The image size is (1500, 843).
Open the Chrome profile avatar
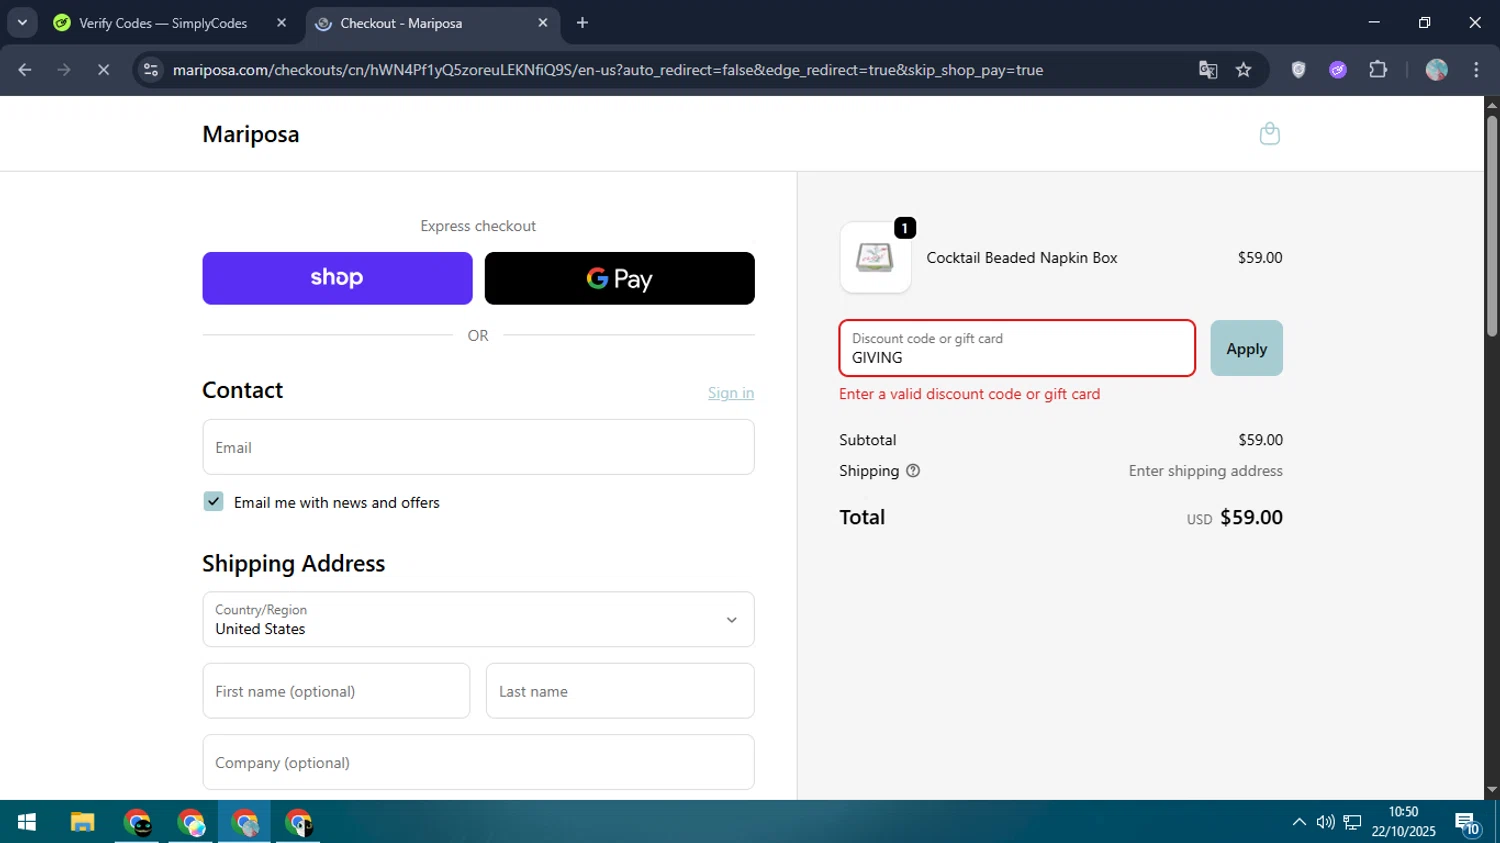[x=1437, y=70]
